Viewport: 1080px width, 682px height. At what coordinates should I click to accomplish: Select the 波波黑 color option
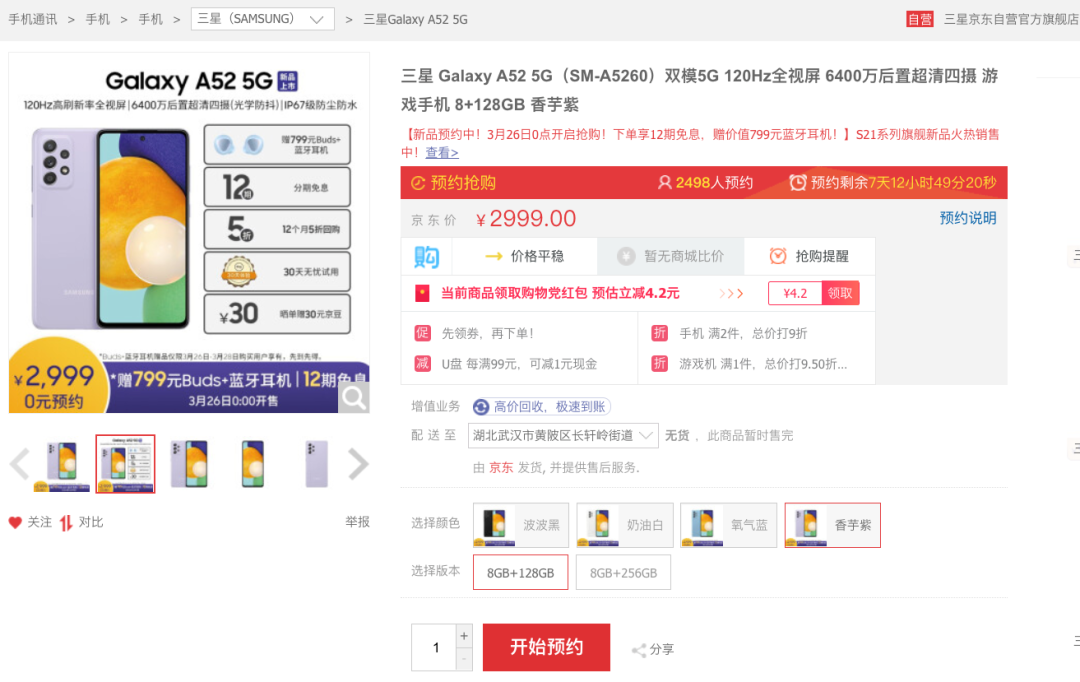[x=521, y=525]
